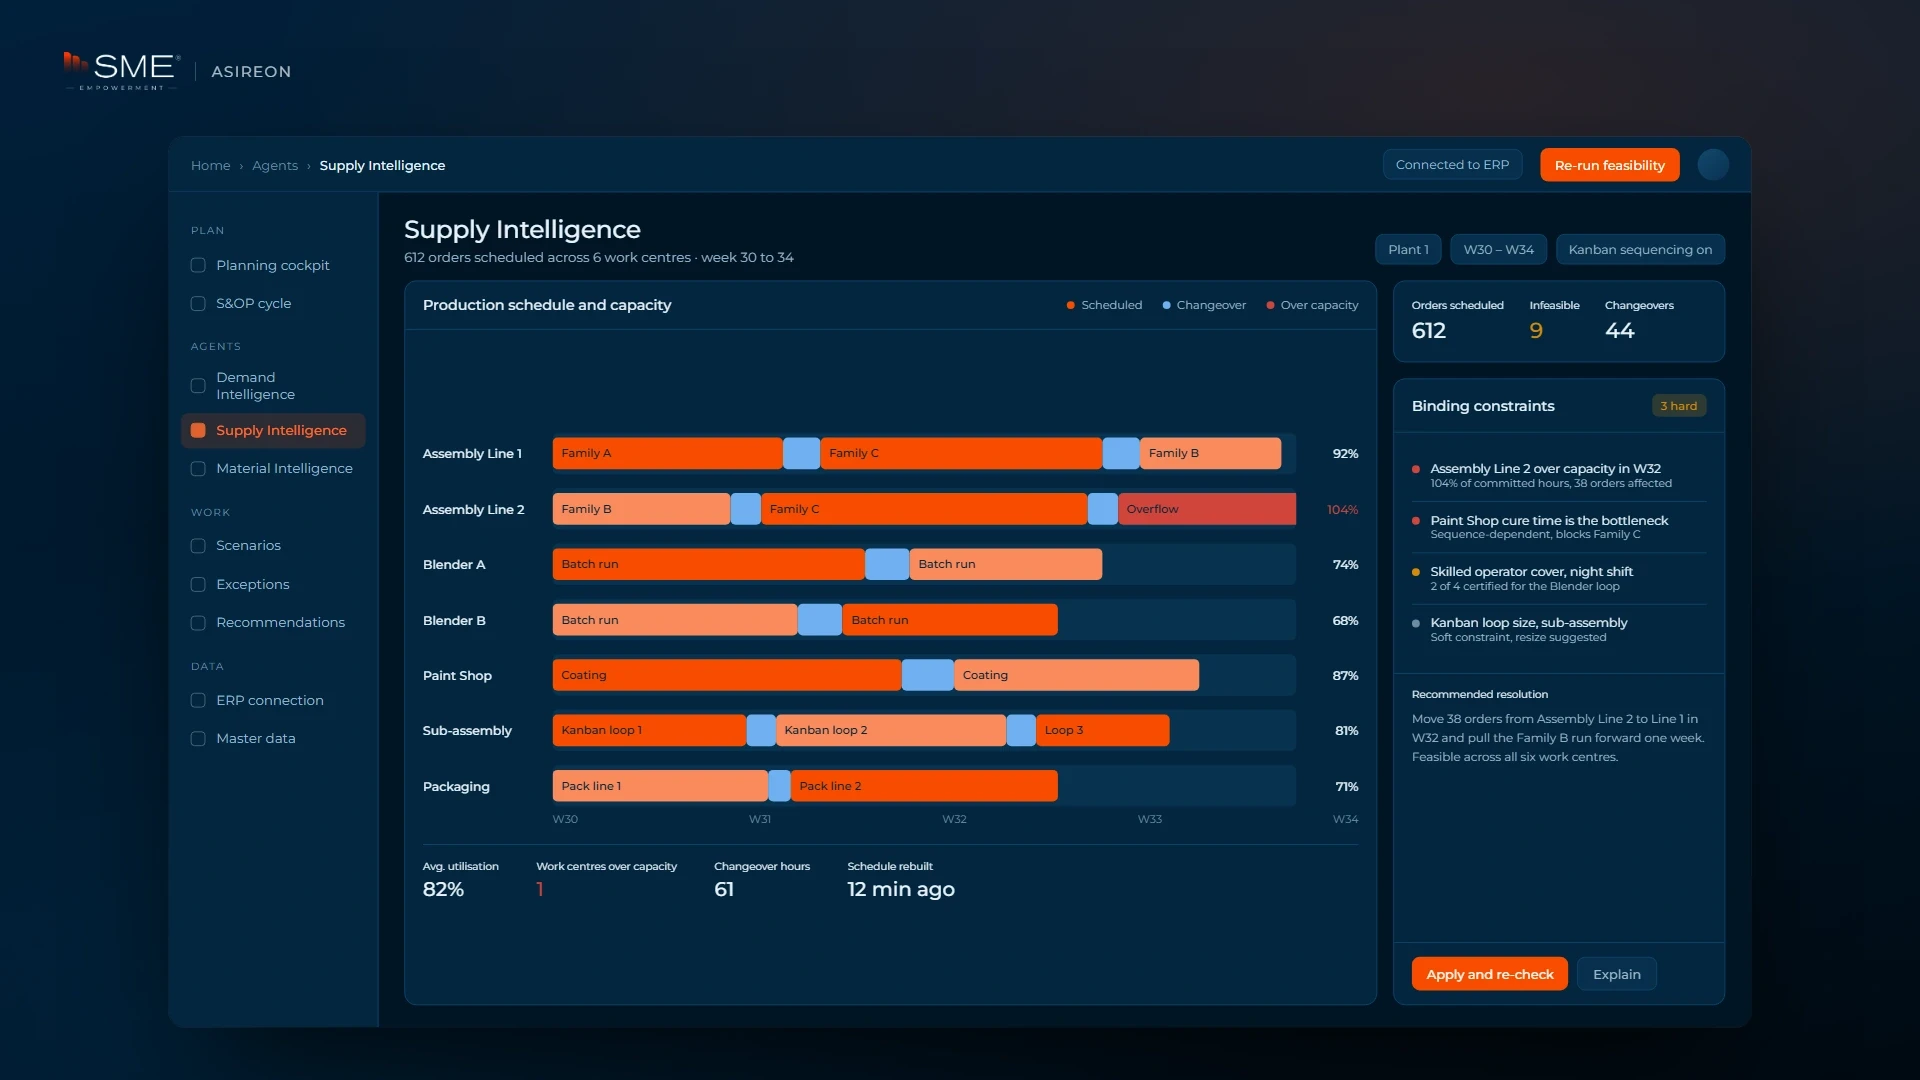
Task: Click the Master data sidebar icon
Action: (x=198, y=738)
